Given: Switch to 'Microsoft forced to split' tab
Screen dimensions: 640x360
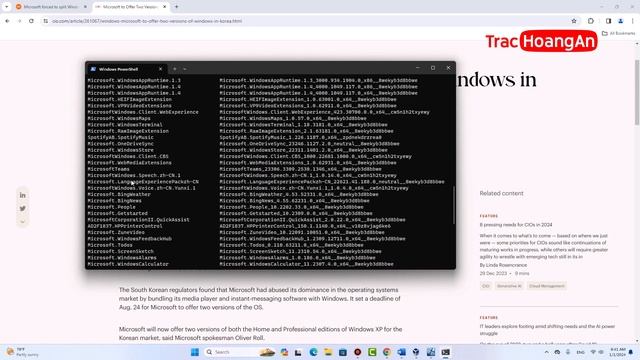Looking at the screenshot, I should pyautogui.click(x=50, y=7).
